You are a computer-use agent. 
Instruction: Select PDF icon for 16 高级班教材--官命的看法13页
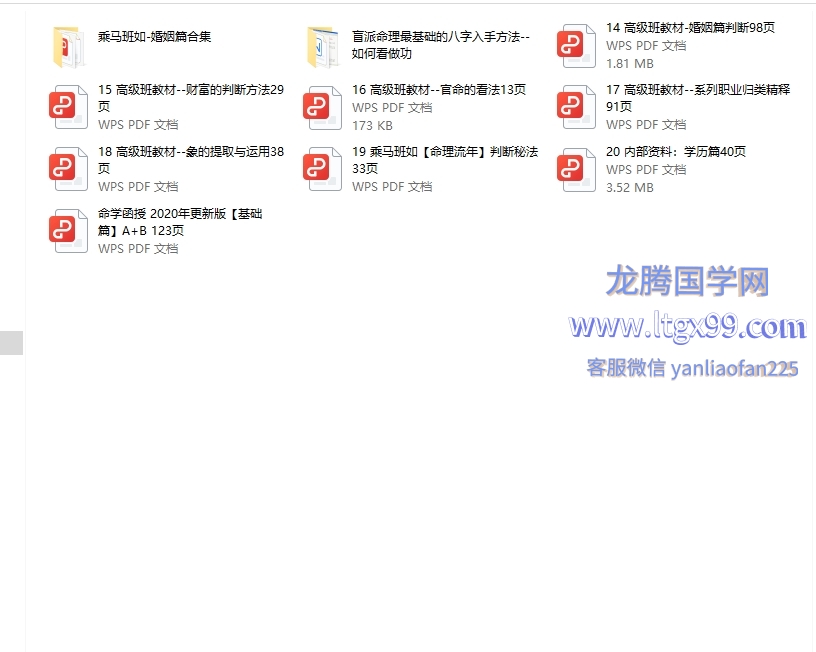322,108
